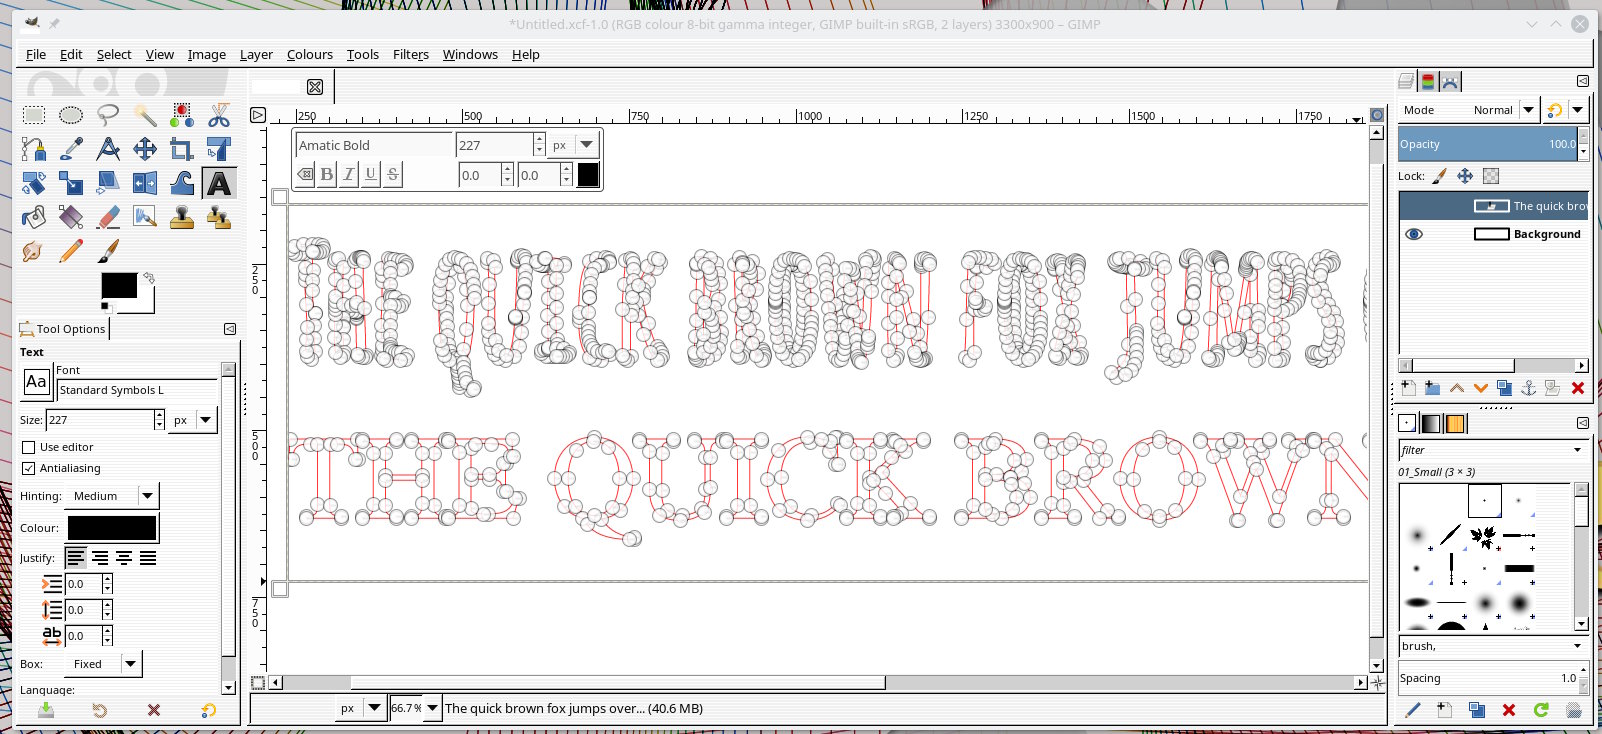Select the Warp Transform wave tool
Image resolution: width=1602 pixels, height=734 pixels.
182,183
